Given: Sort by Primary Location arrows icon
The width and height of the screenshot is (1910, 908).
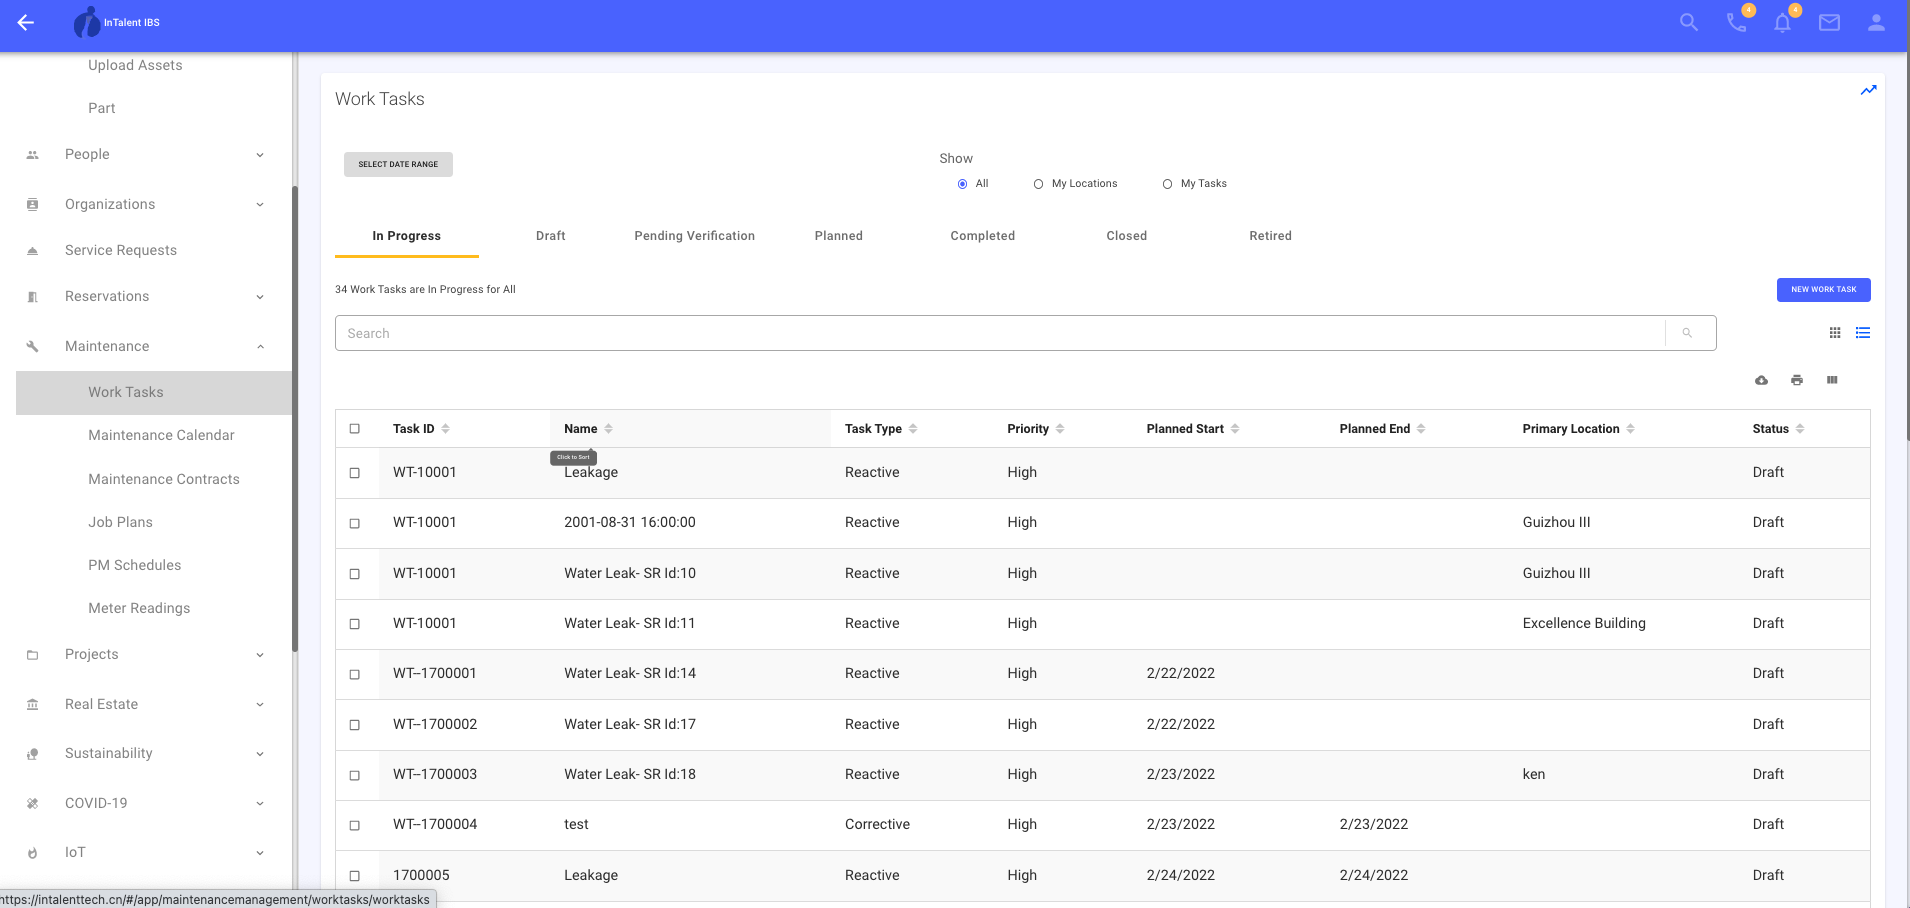Looking at the screenshot, I should click(1630, 429).
